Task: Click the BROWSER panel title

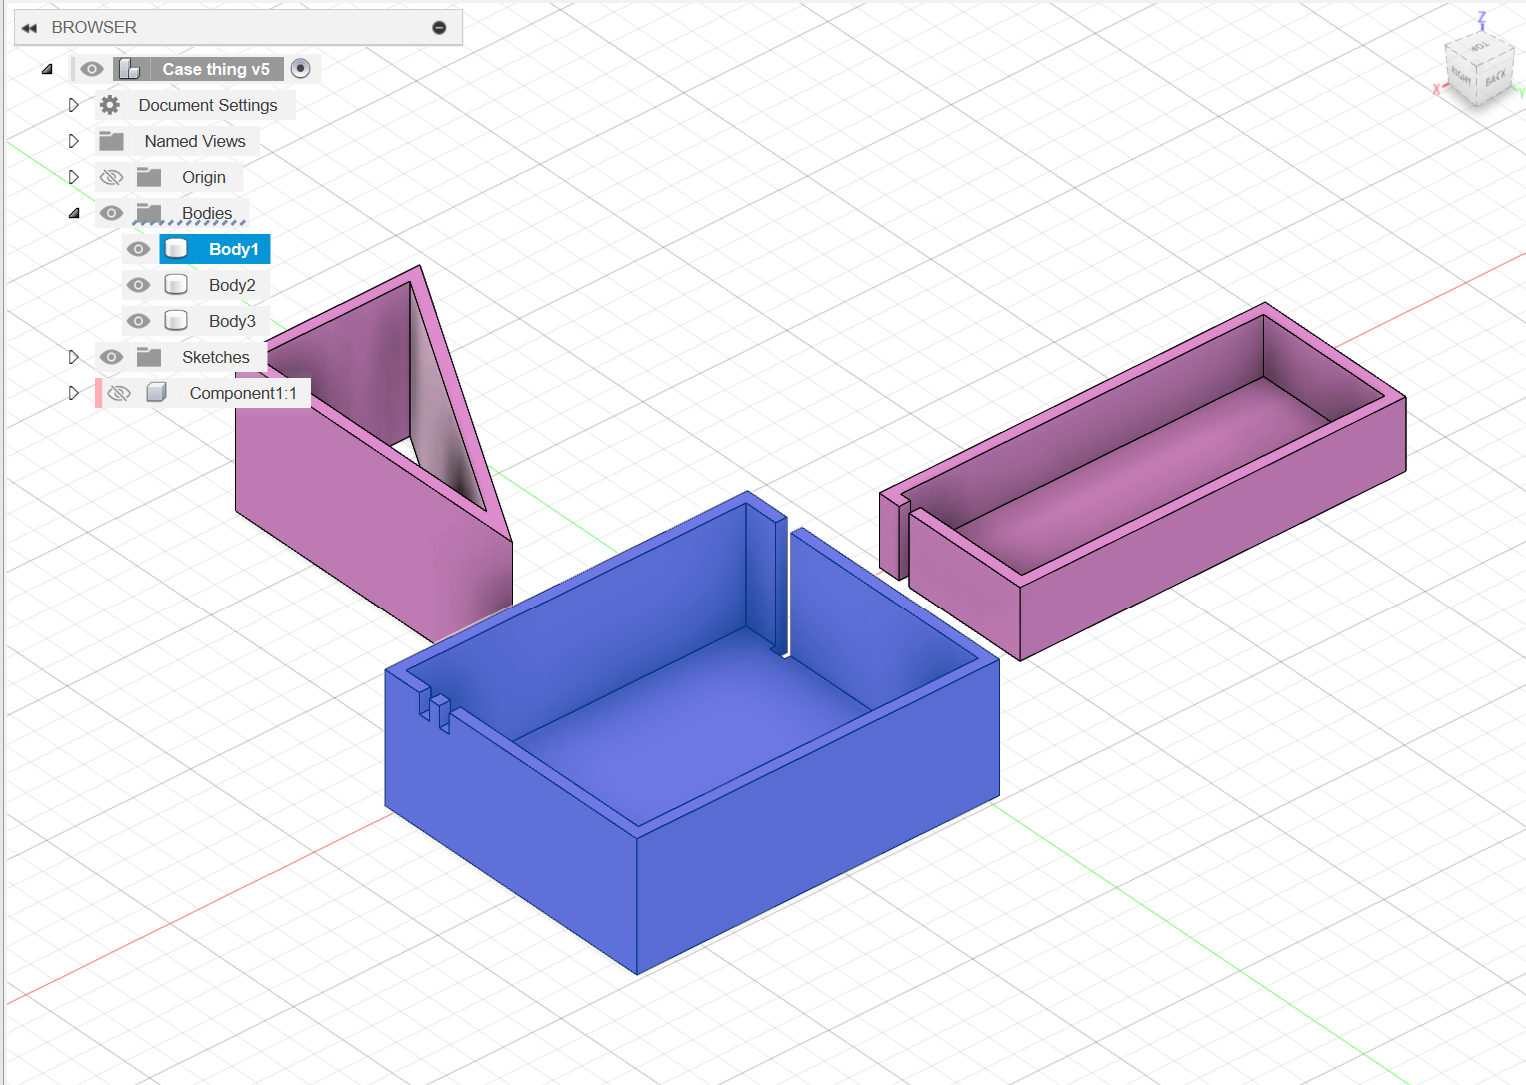Action: 94,28
